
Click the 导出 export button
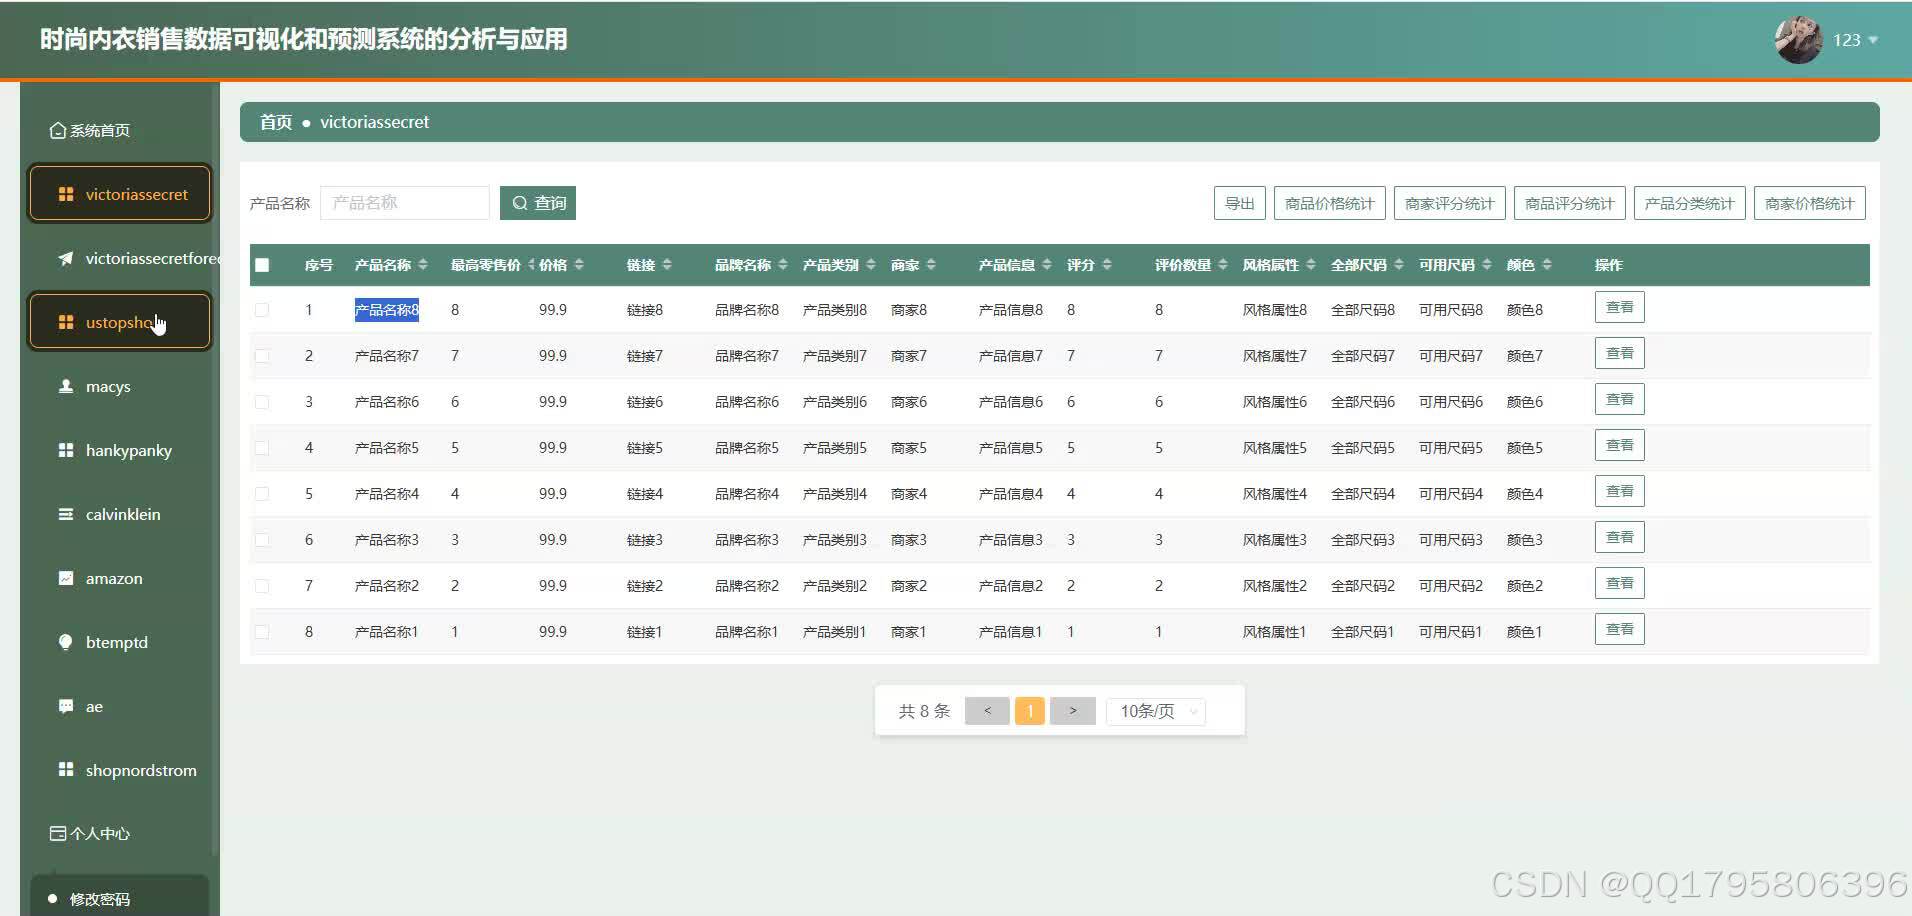pyautogui.click(x=1240, y=203)
